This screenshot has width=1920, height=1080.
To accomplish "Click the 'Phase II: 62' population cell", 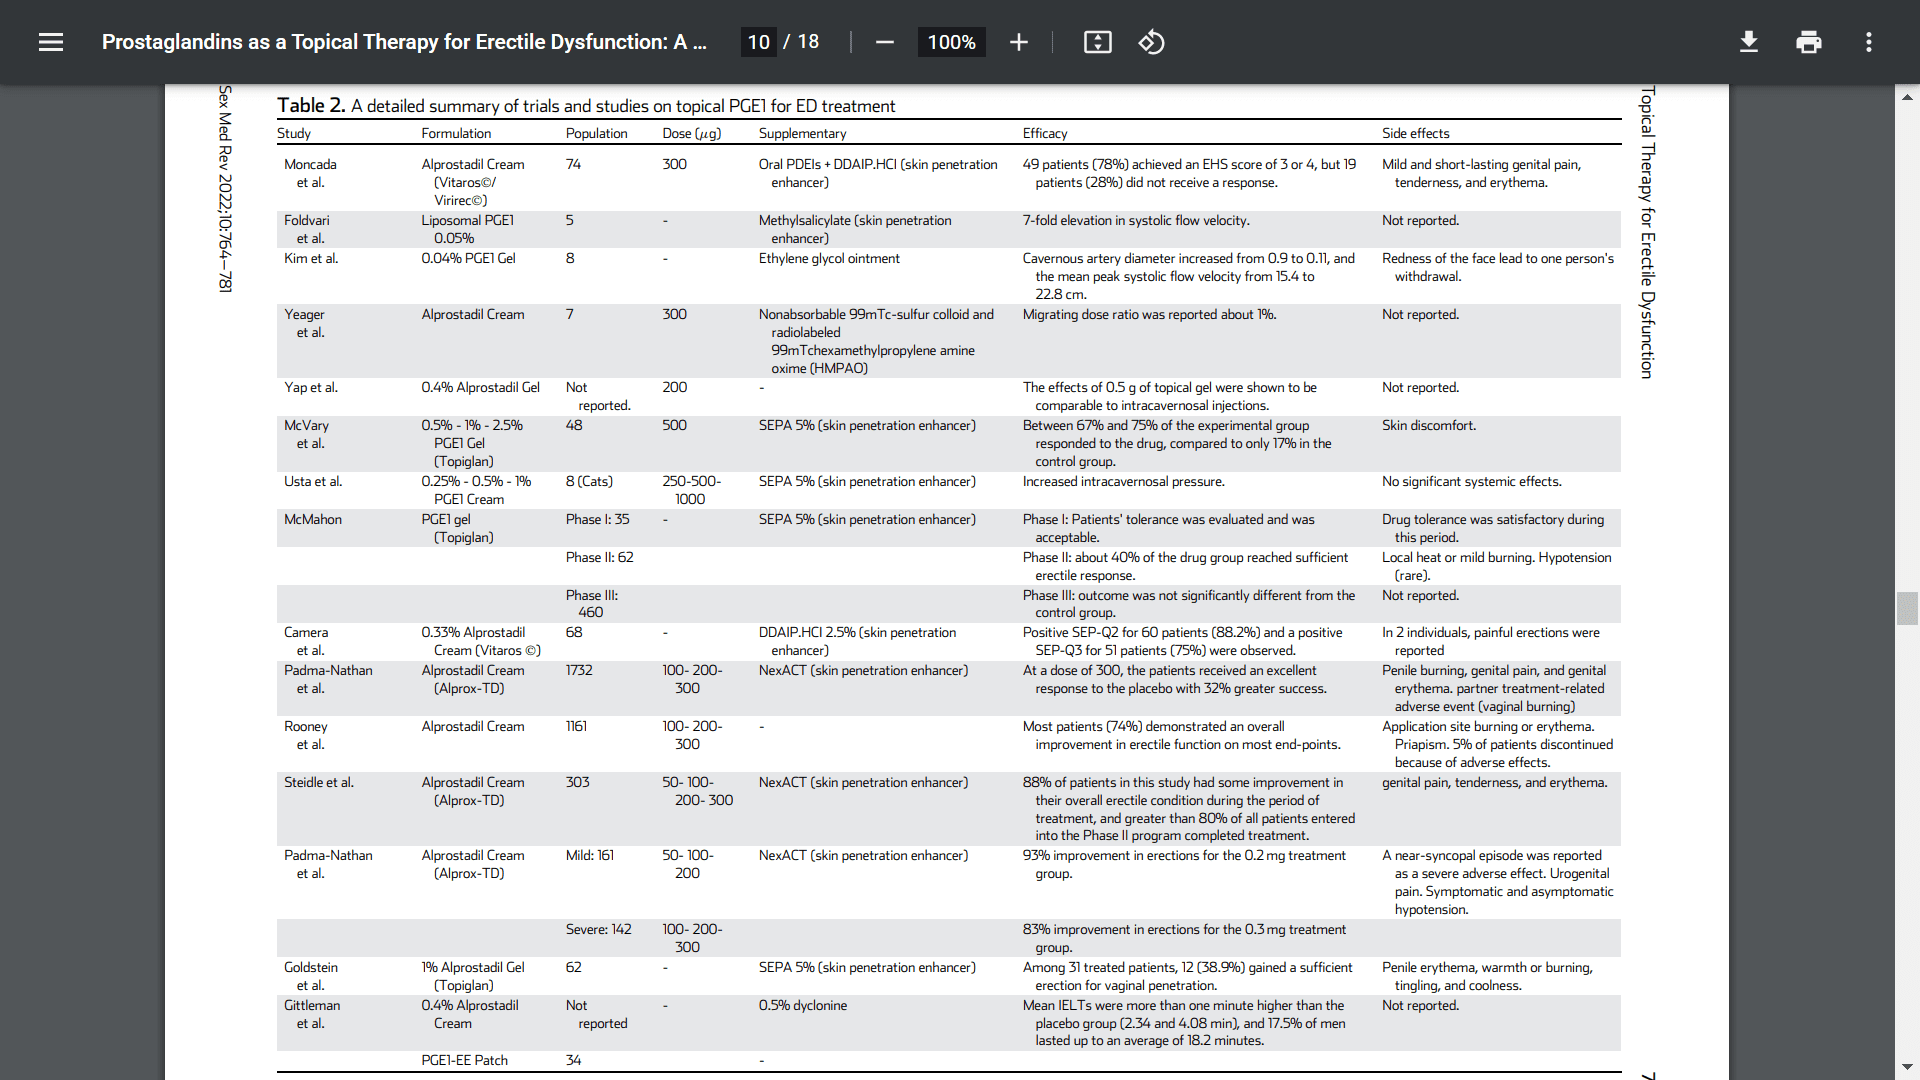I will click(x=599, y=557).
